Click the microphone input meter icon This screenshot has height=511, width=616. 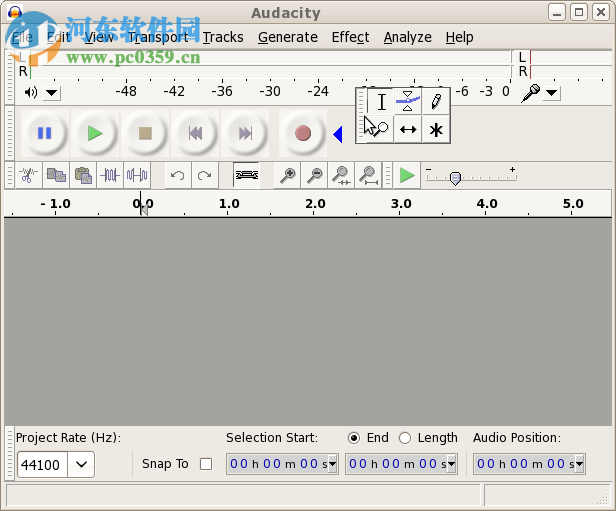click(530, 93)
